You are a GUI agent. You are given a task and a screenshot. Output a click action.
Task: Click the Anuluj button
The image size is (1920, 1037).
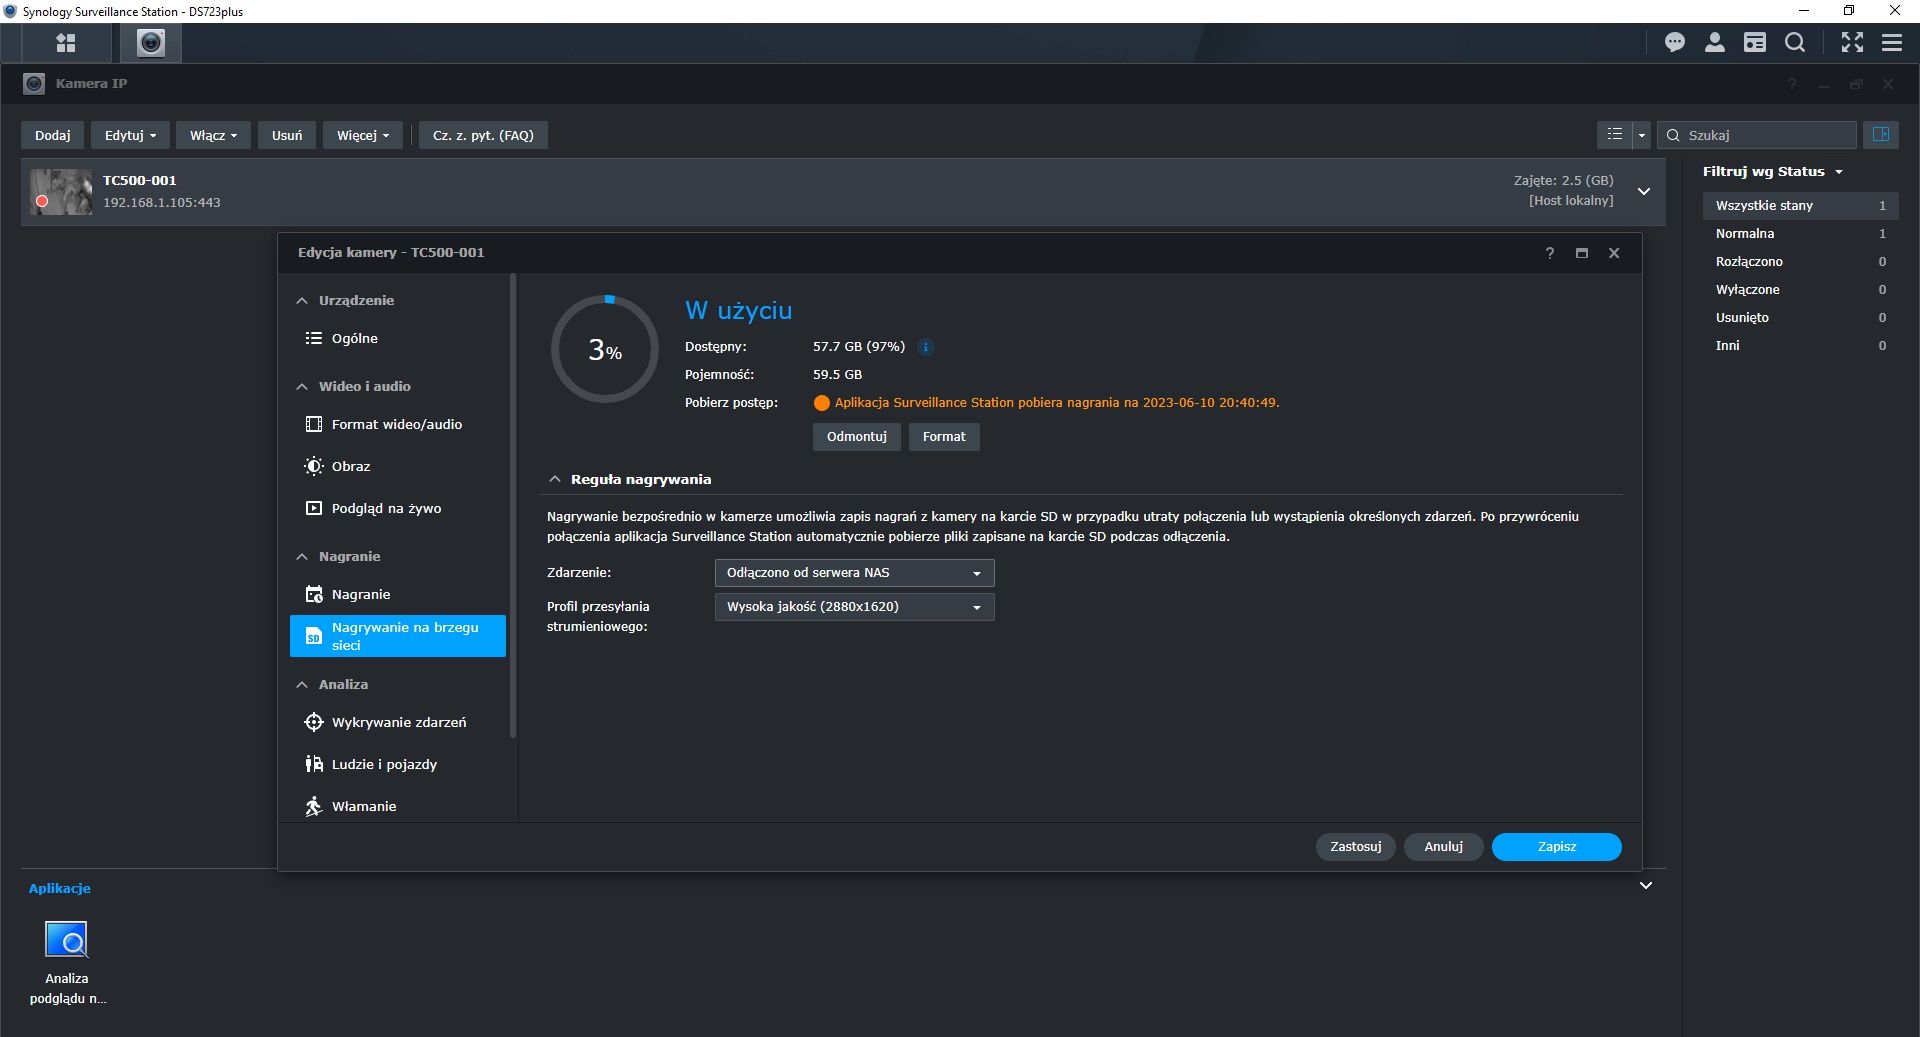click(1444, 846)
